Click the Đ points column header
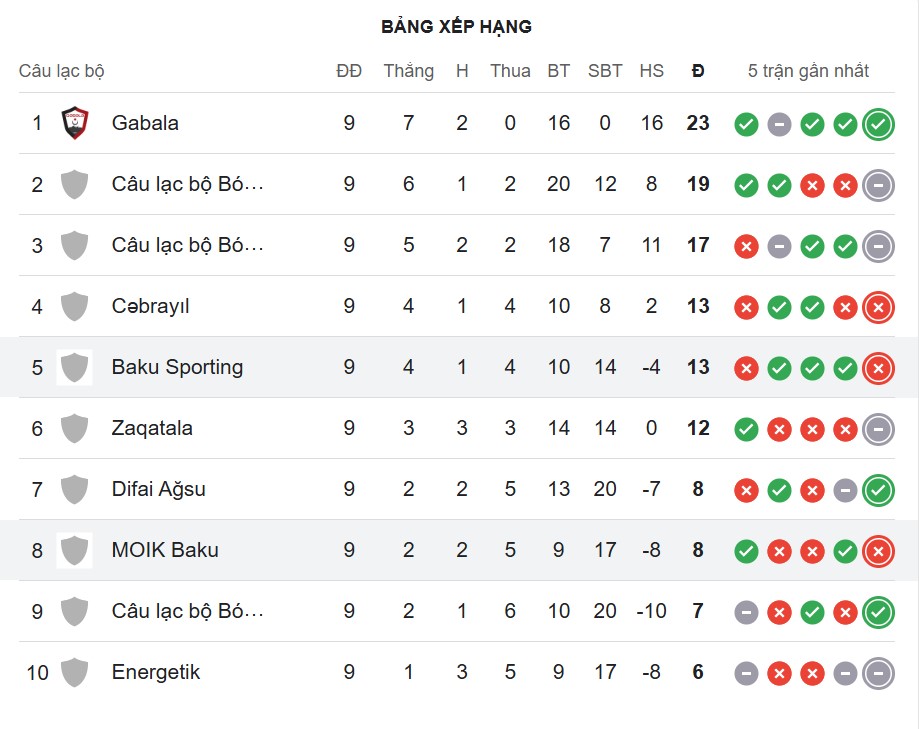The height and width of the screenshot is (729, 919). click(697, 71)
